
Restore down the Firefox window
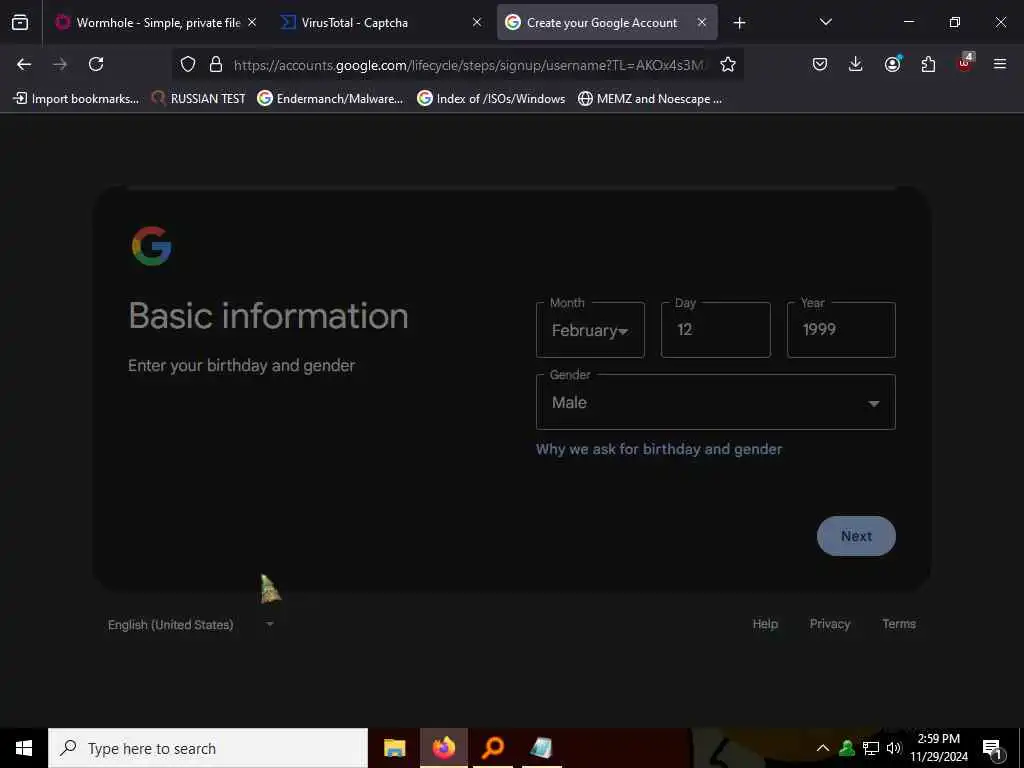954,22
